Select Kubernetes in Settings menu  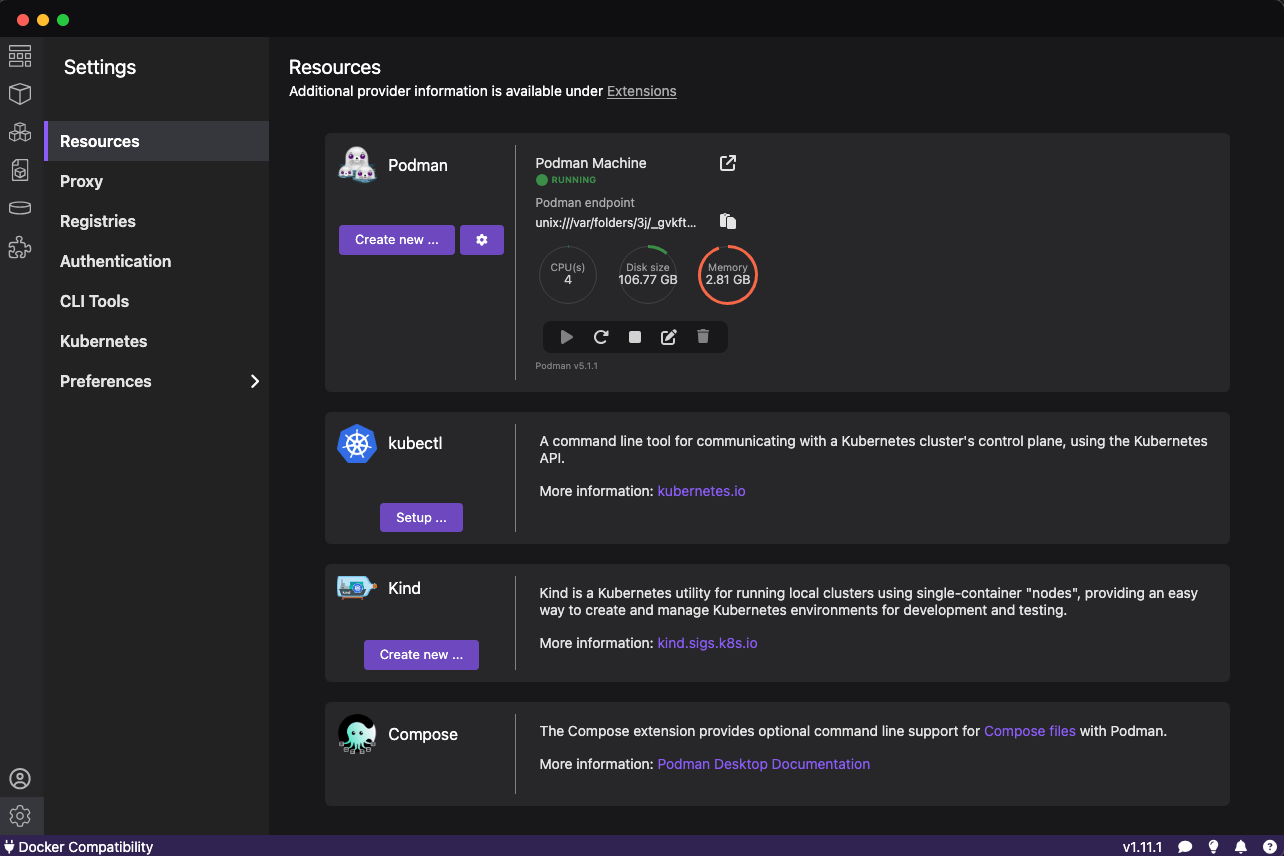(x=157, y=341)
